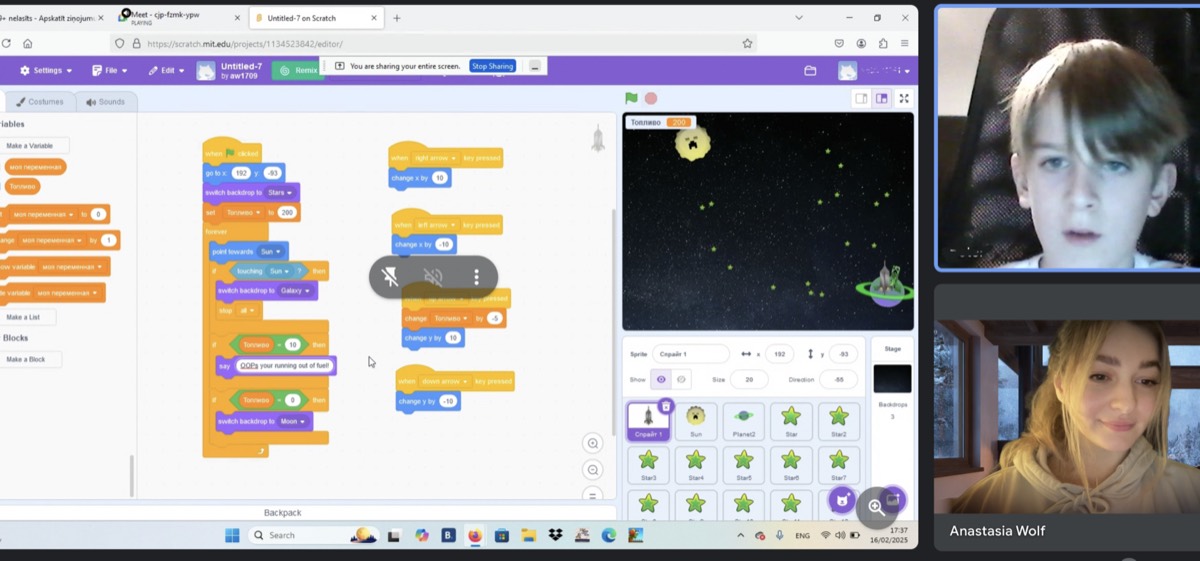Select the Star3 sprite

point(648,465)
